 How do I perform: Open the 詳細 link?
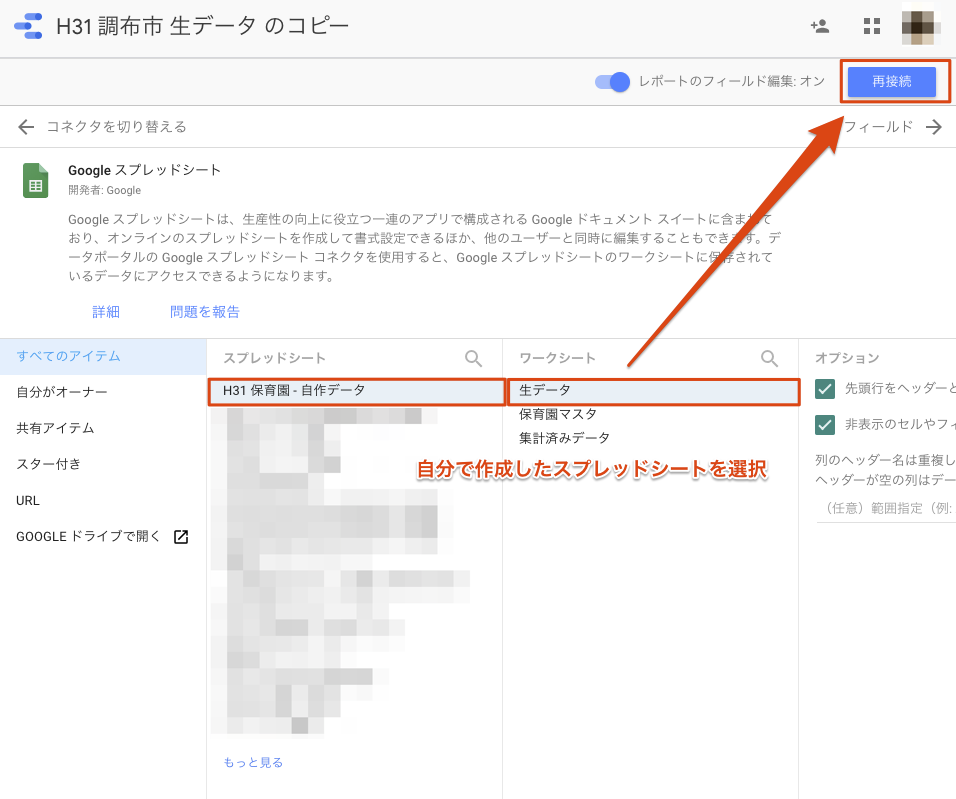pos(106,312)
